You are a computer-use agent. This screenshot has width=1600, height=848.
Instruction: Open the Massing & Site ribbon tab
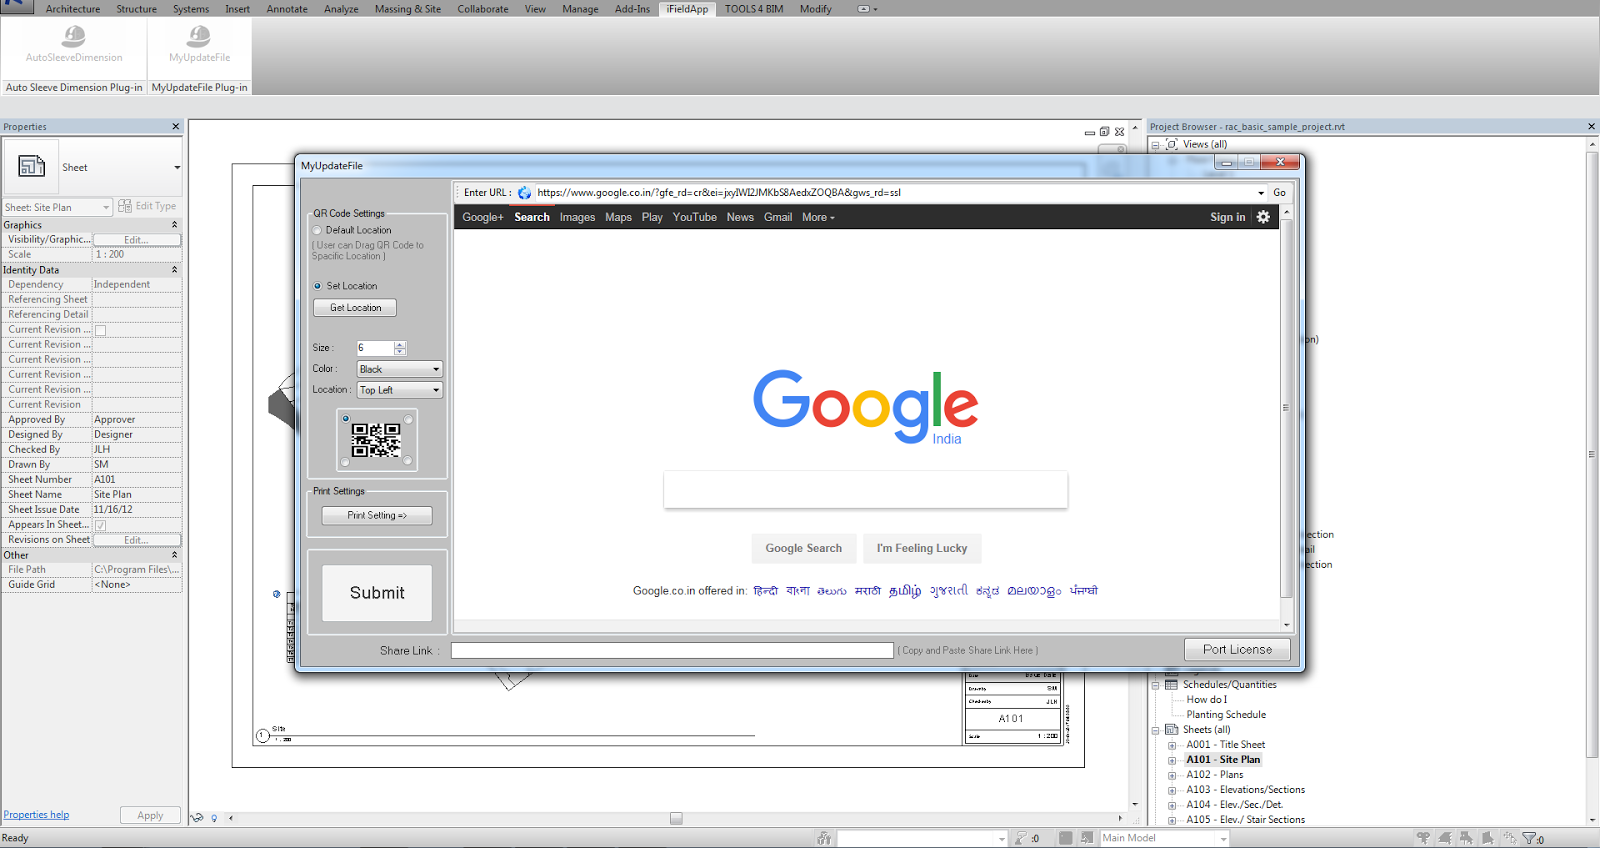[x=408, y=9]
